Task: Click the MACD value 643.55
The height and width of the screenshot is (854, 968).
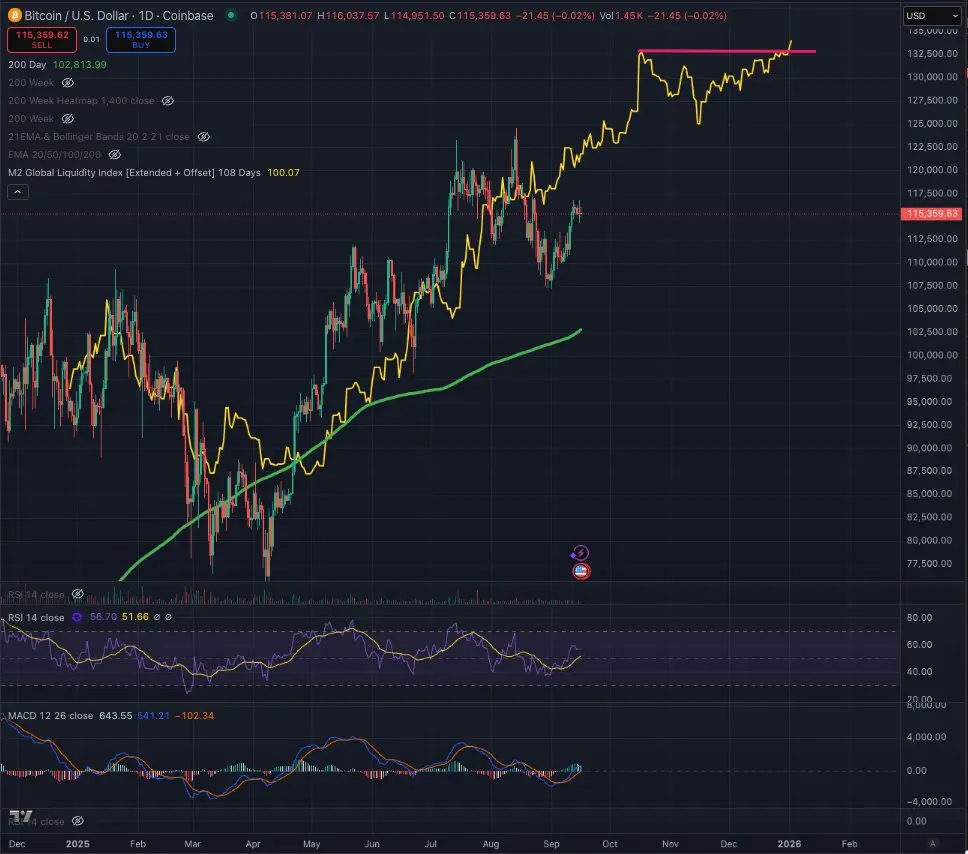Action: [115, 716]
